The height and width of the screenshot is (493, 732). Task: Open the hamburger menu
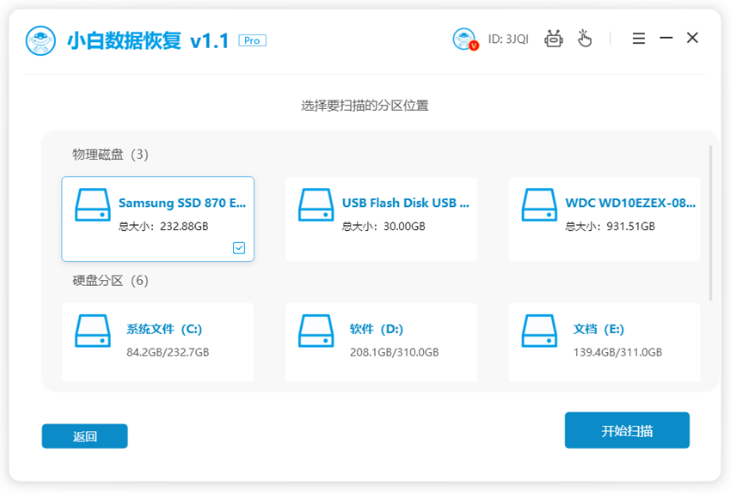(x=639, y=38)
